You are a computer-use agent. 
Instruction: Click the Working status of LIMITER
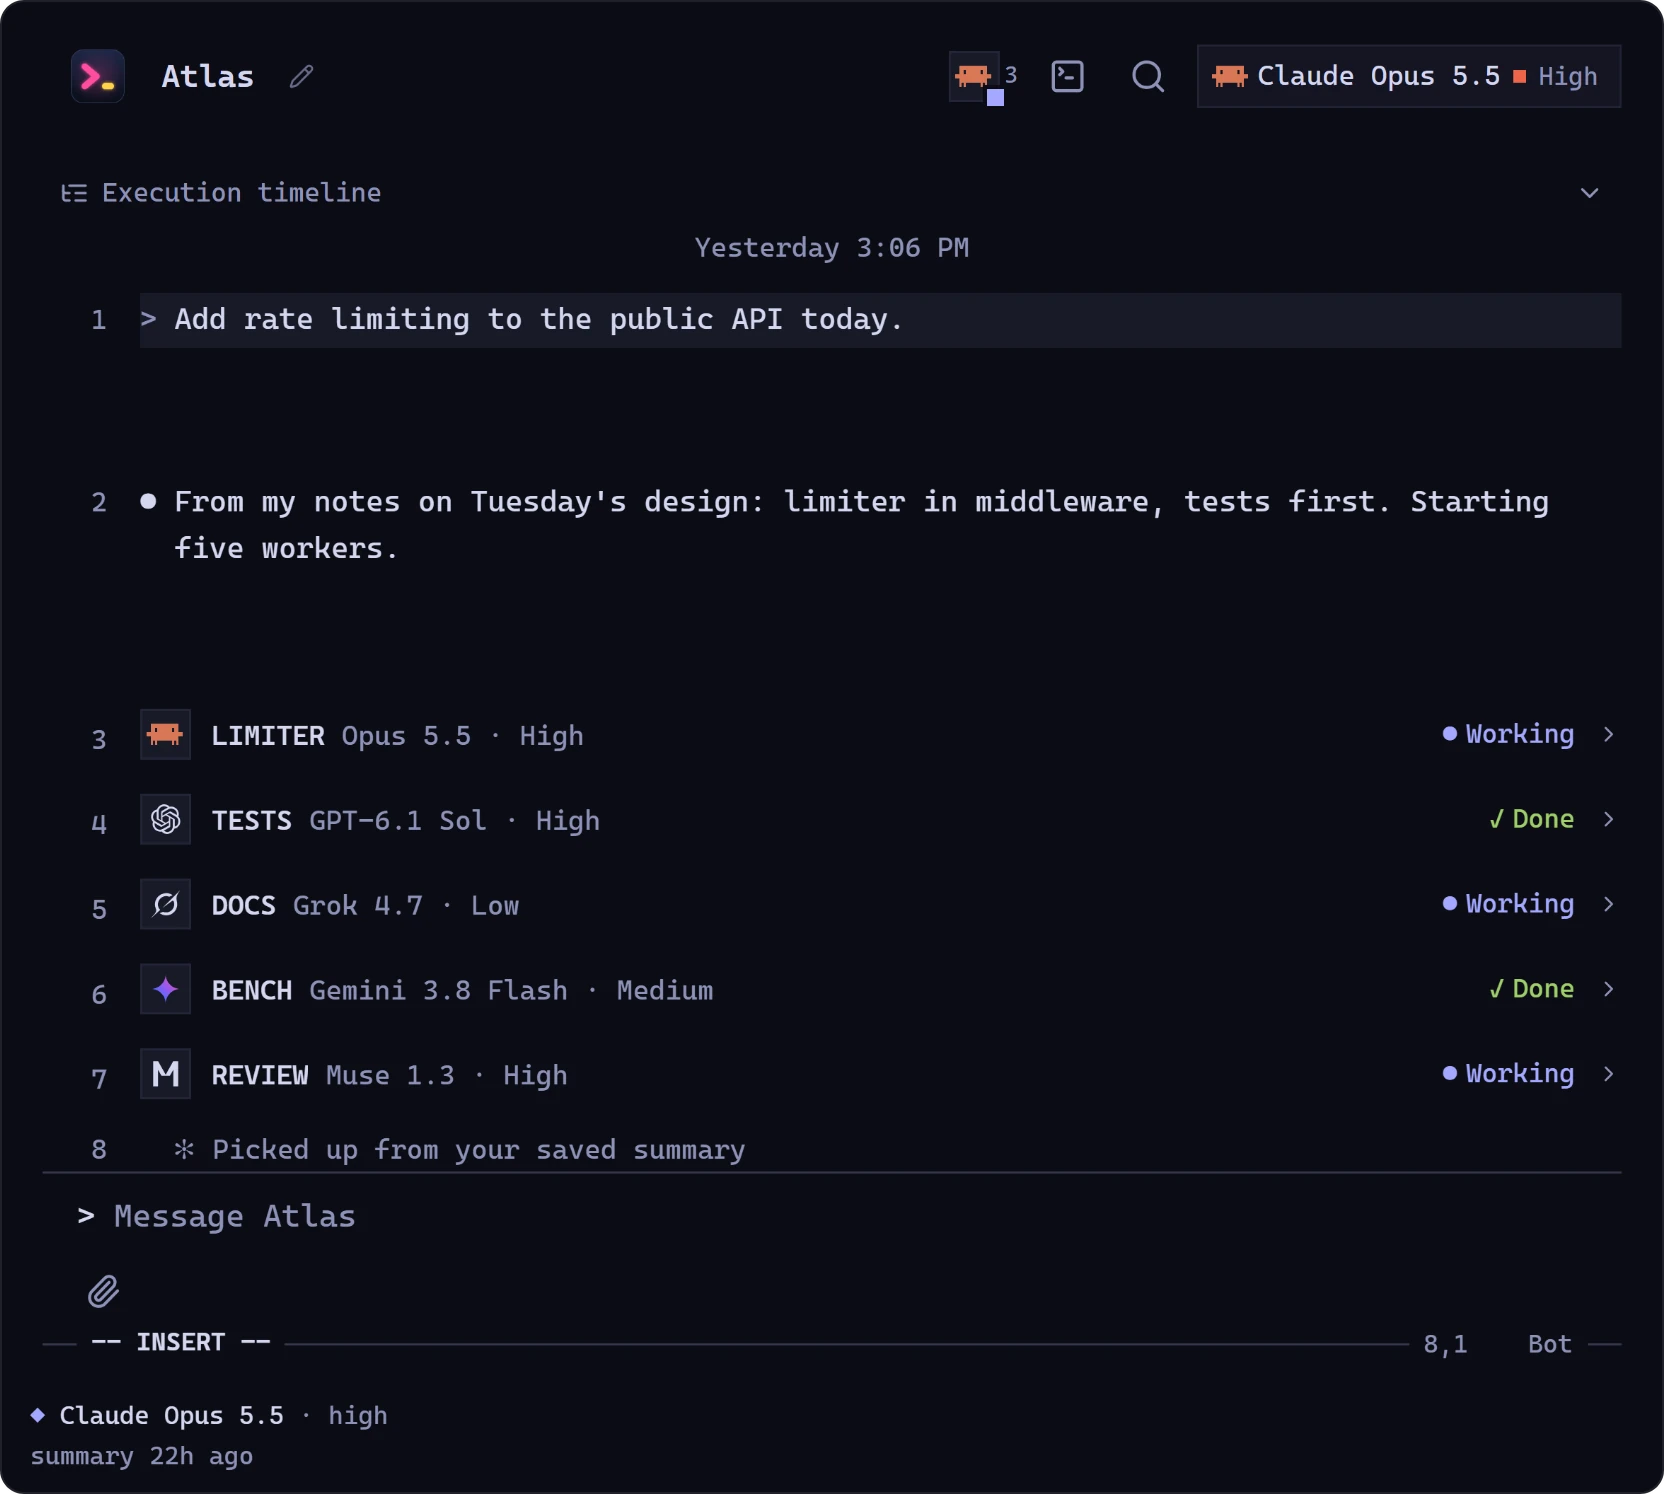(1508, 734)
